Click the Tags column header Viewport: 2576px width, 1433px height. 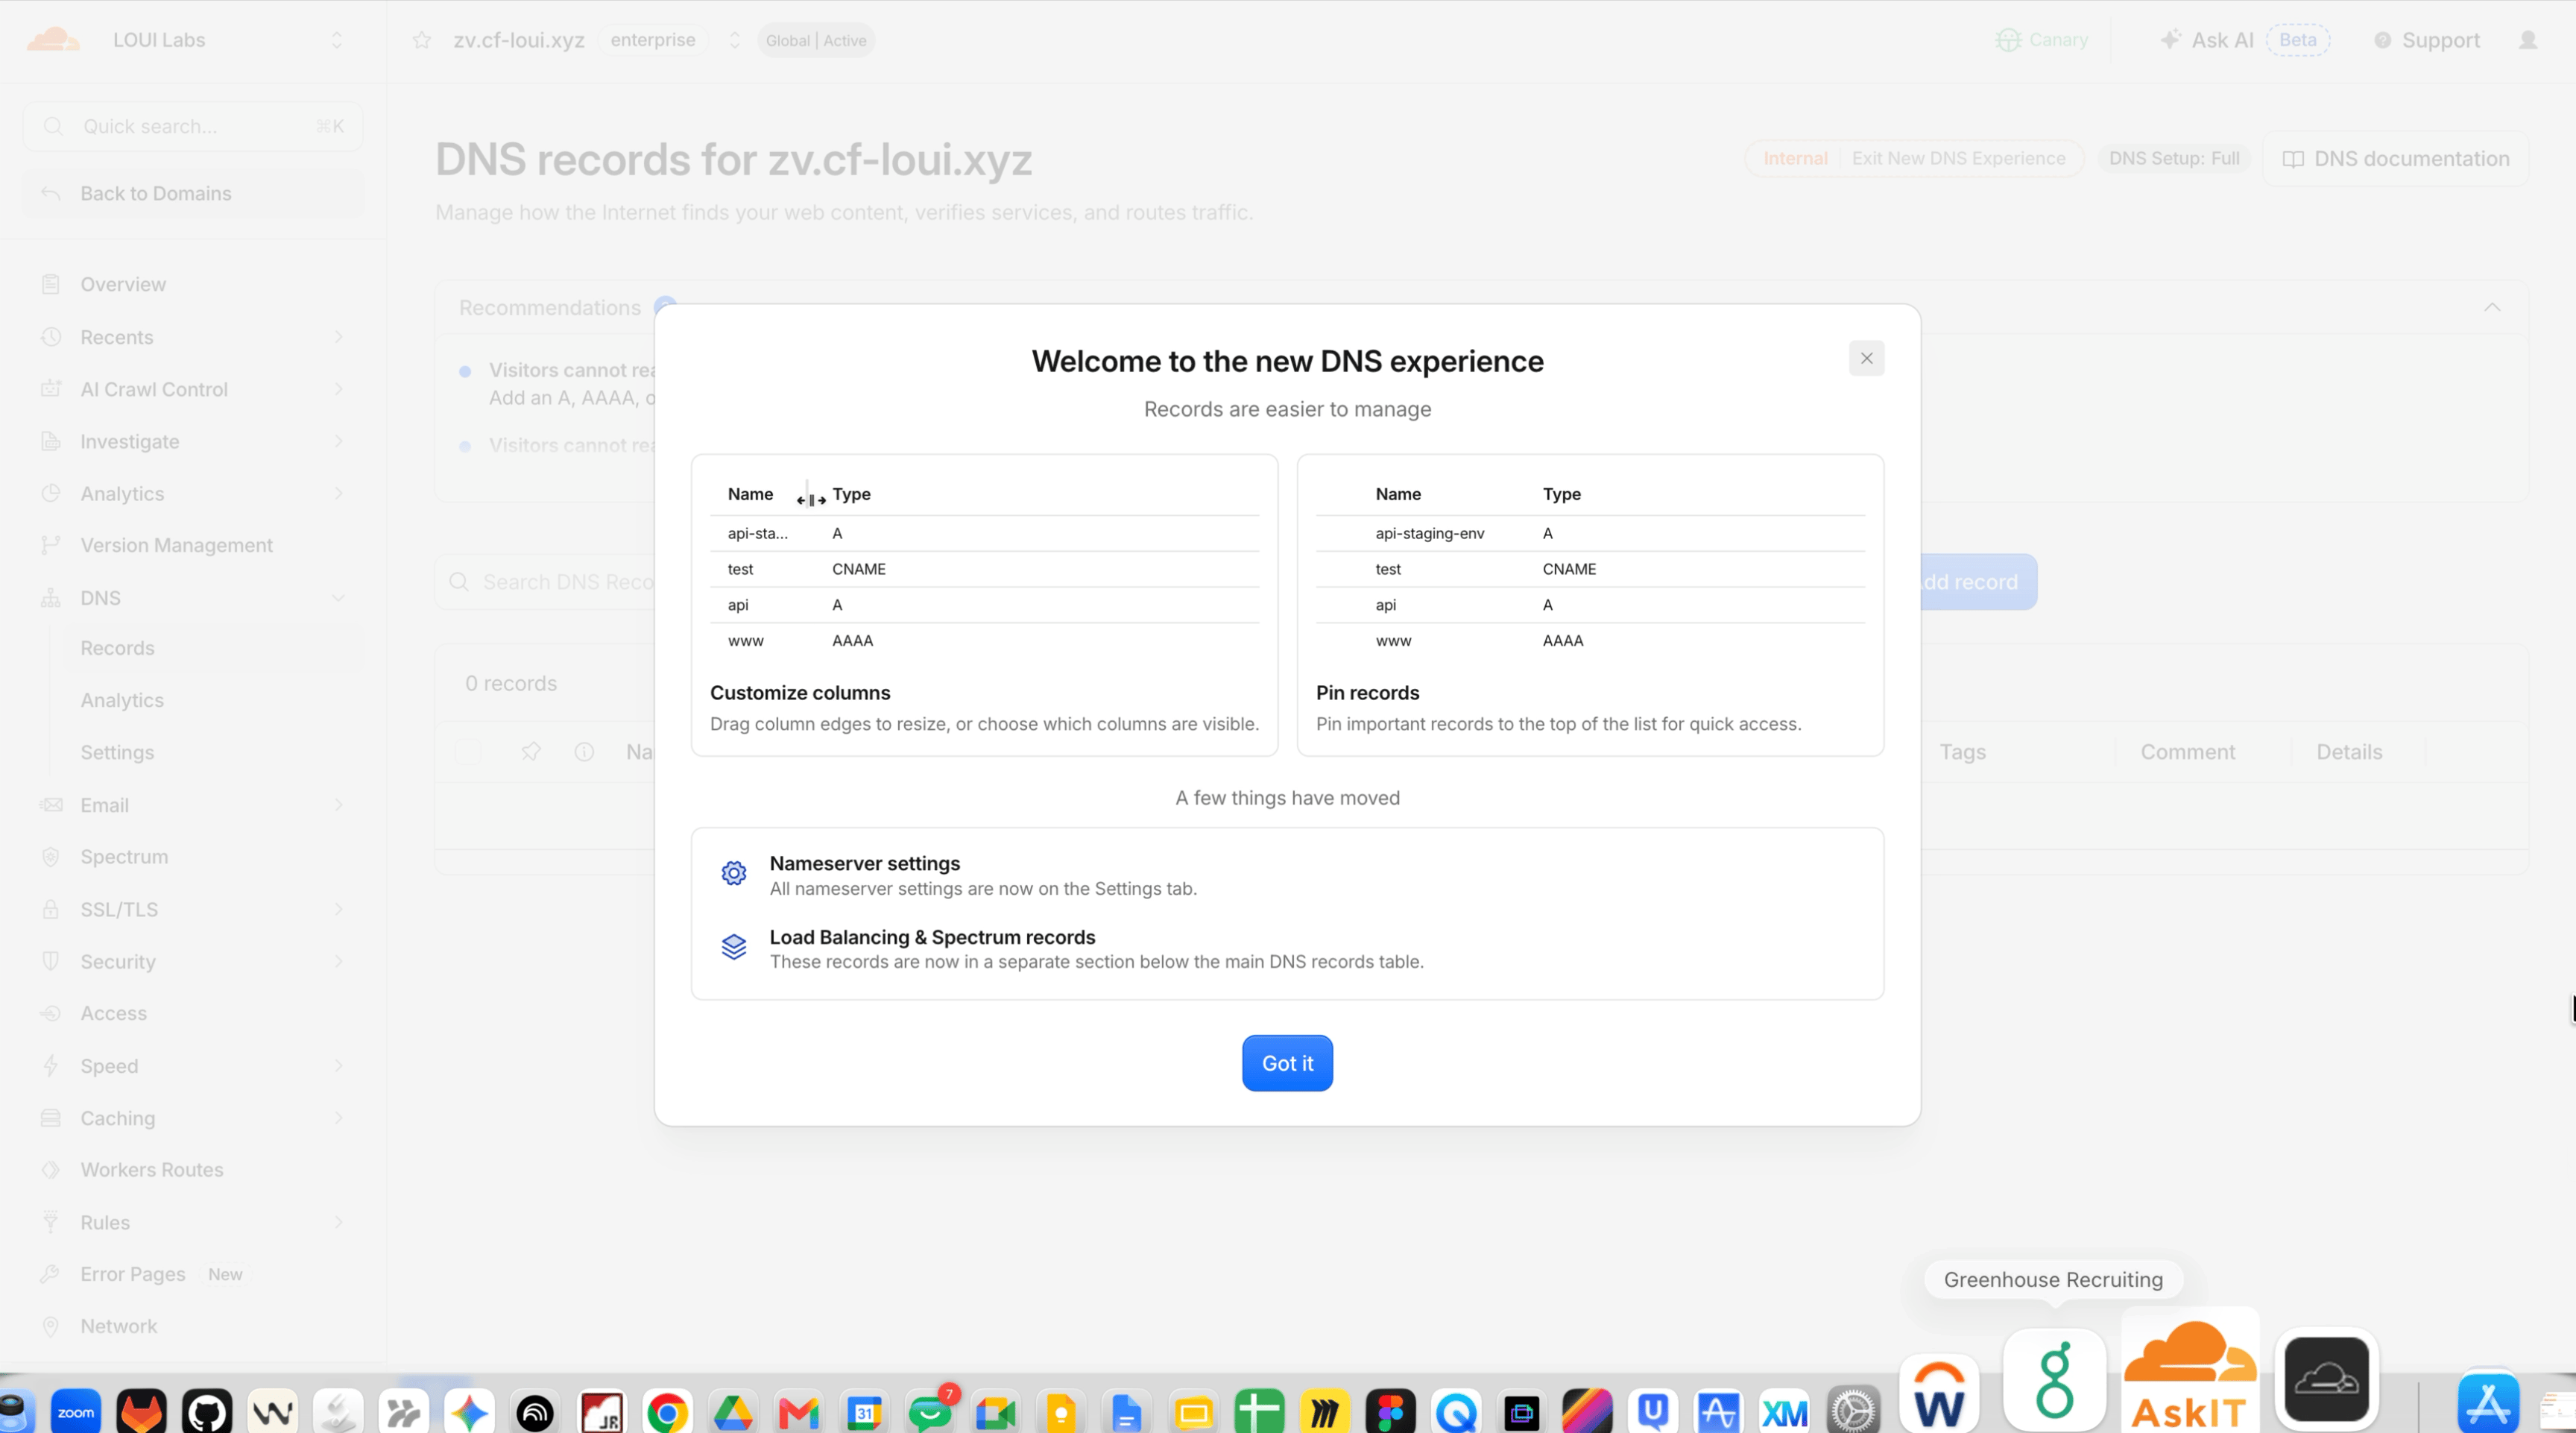1962,752
